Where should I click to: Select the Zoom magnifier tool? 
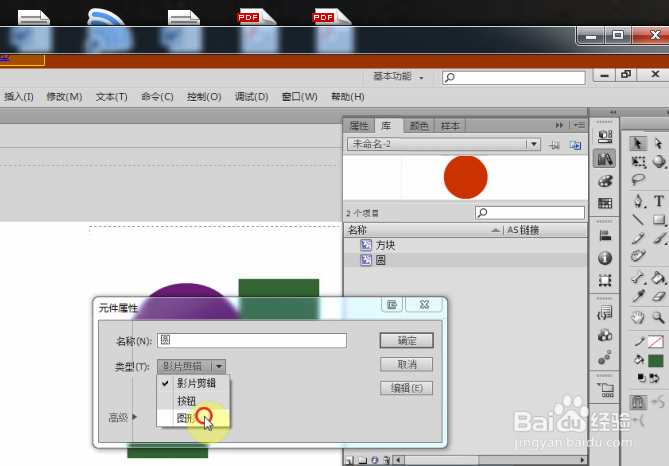tap(659, 317)
